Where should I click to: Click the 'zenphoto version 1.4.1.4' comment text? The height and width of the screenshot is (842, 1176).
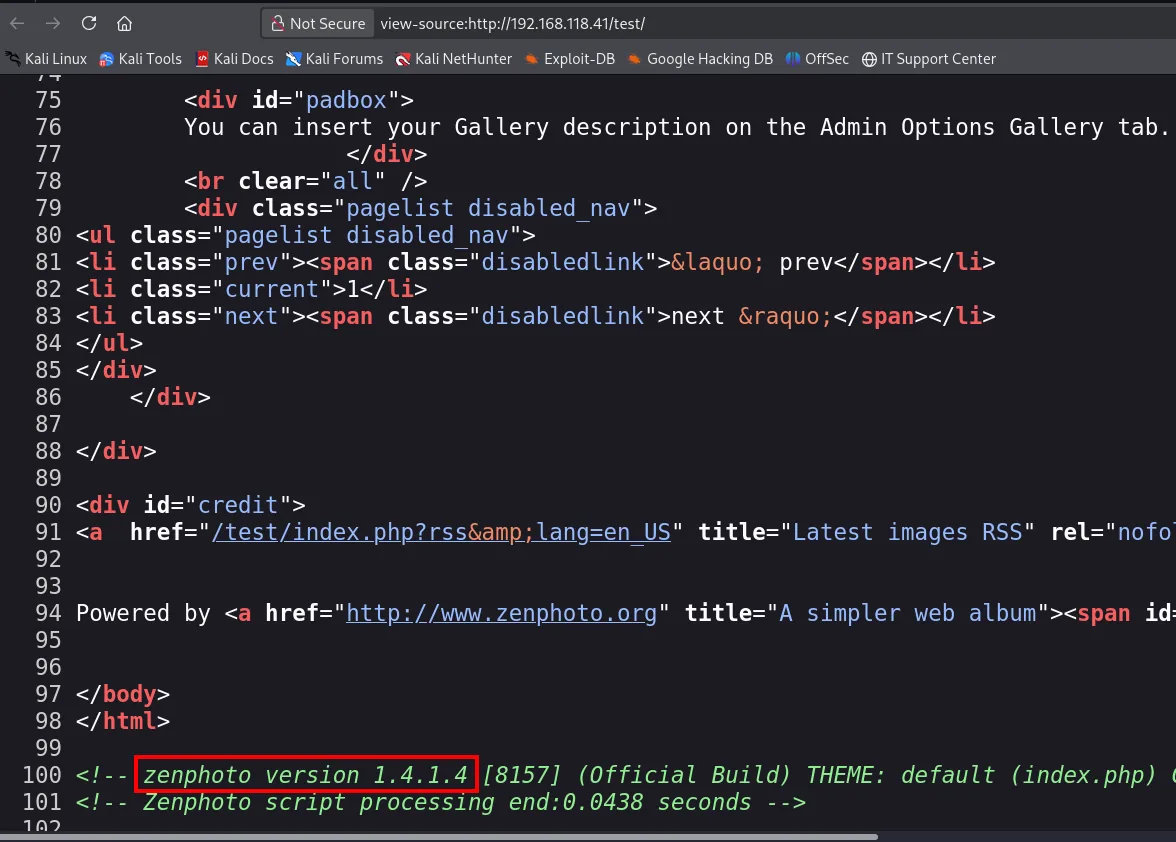tap(305, 775)
